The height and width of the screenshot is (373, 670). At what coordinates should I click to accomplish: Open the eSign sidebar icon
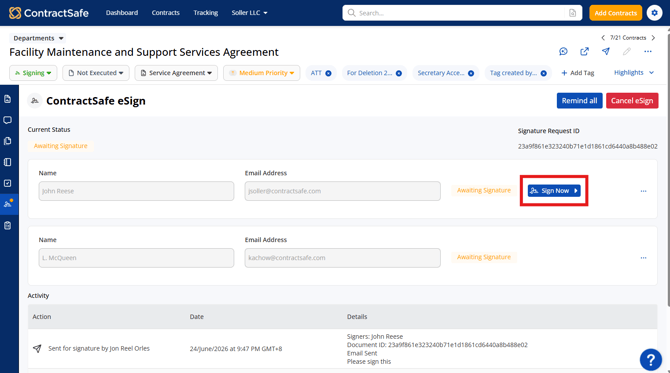point(8,204)
